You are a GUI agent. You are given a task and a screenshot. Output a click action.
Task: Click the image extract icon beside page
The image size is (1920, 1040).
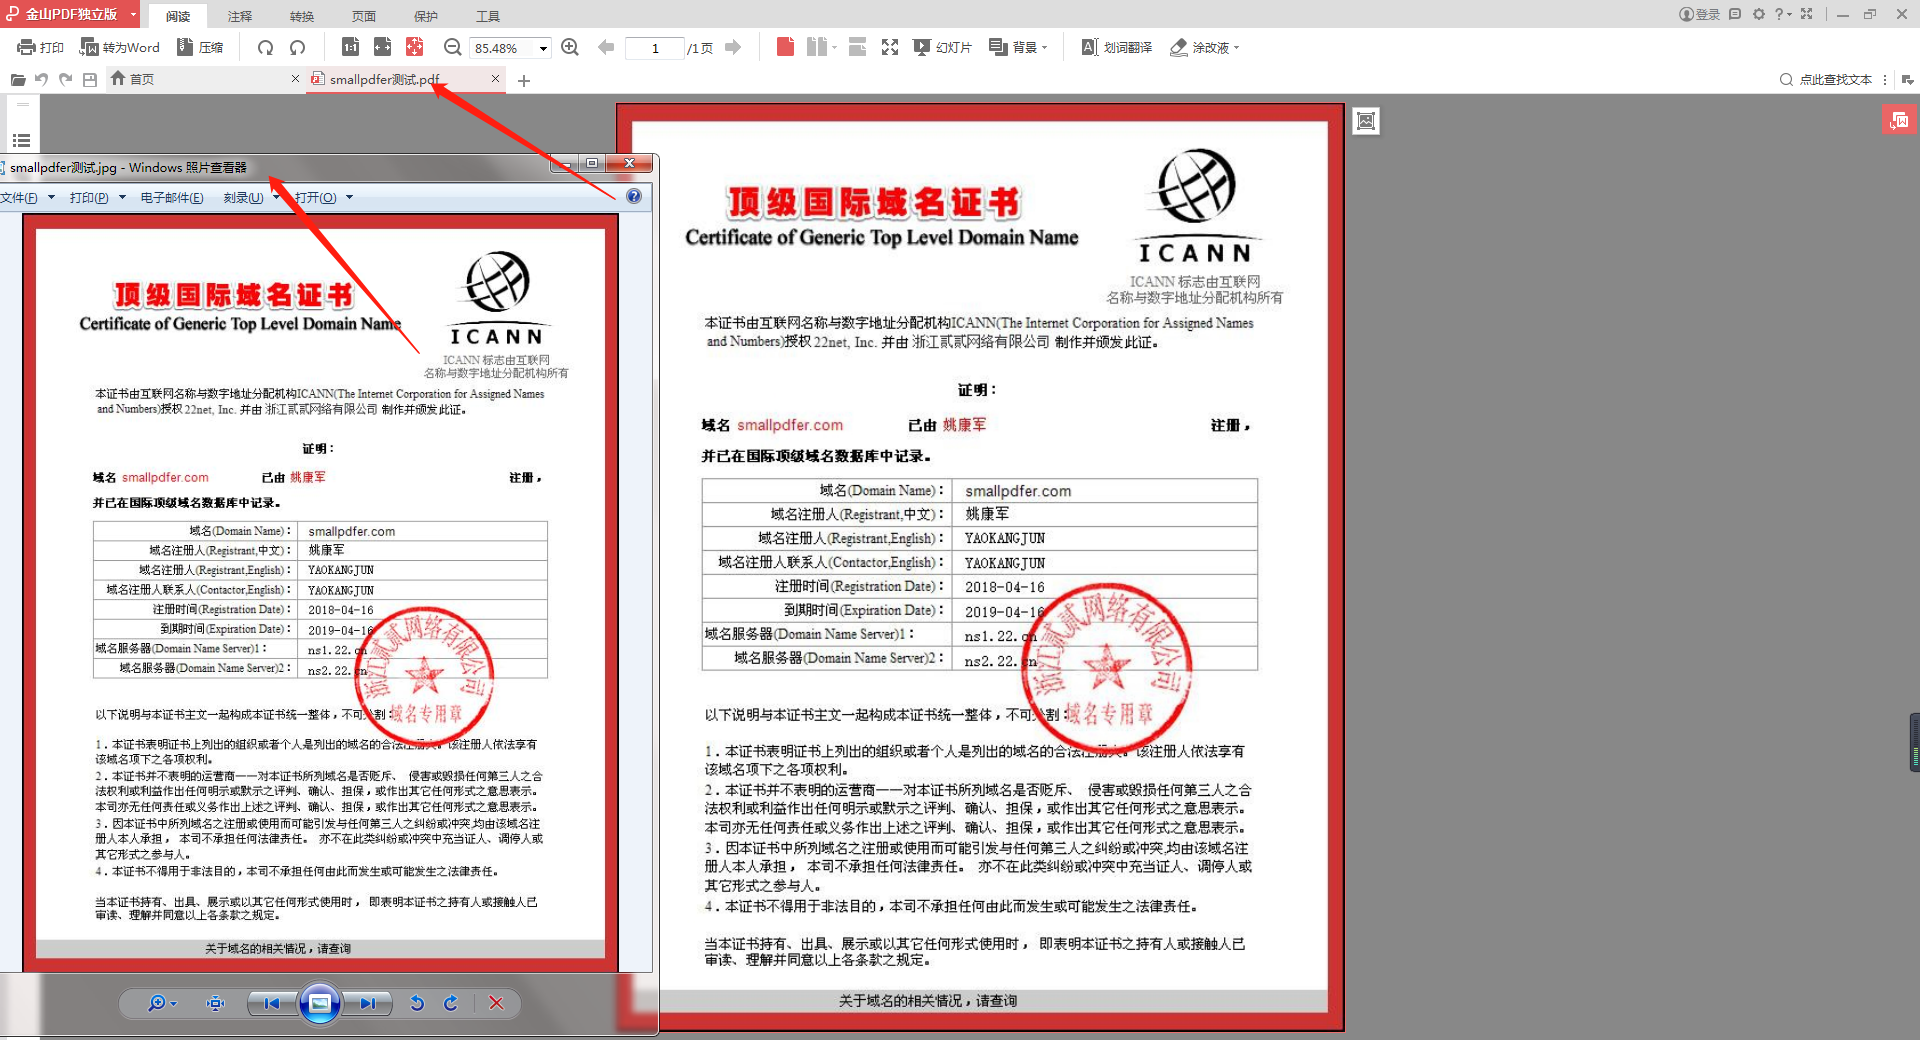[x=1366, y=121]
